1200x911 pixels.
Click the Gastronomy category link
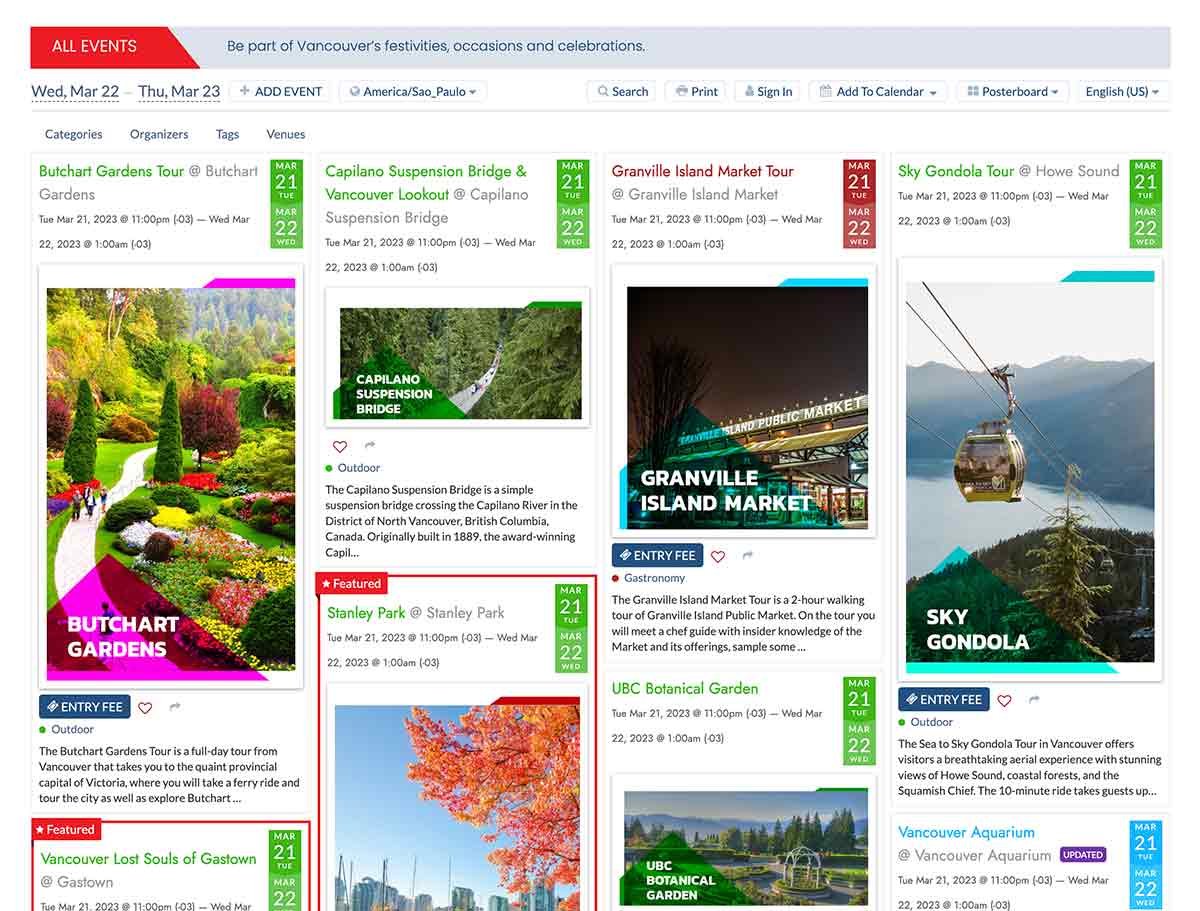click(655, 578)
